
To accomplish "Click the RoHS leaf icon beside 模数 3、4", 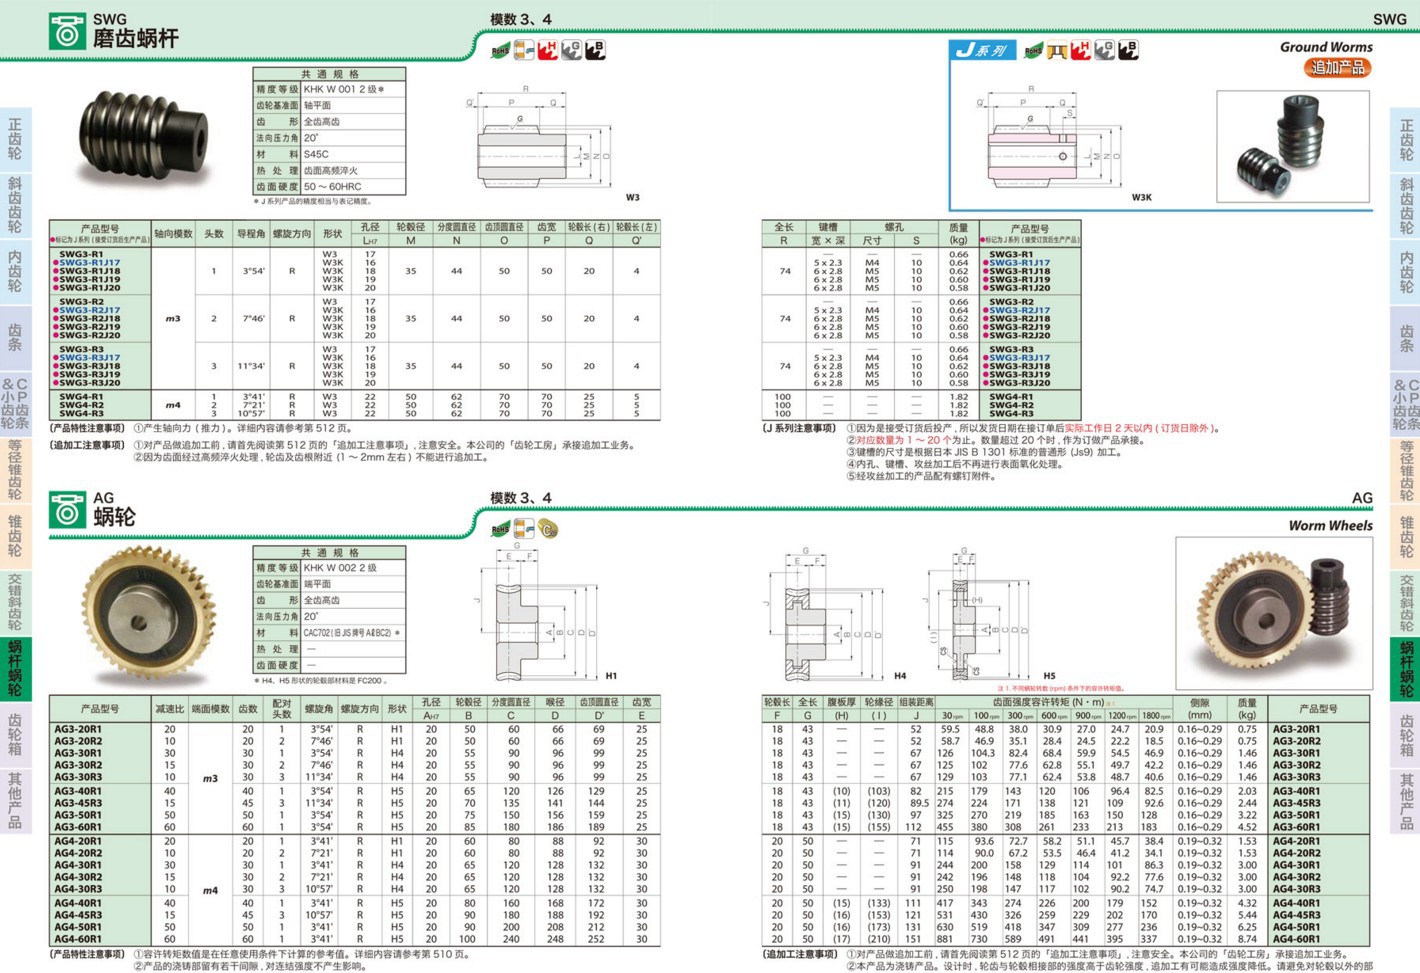I will tap(500, 50).
